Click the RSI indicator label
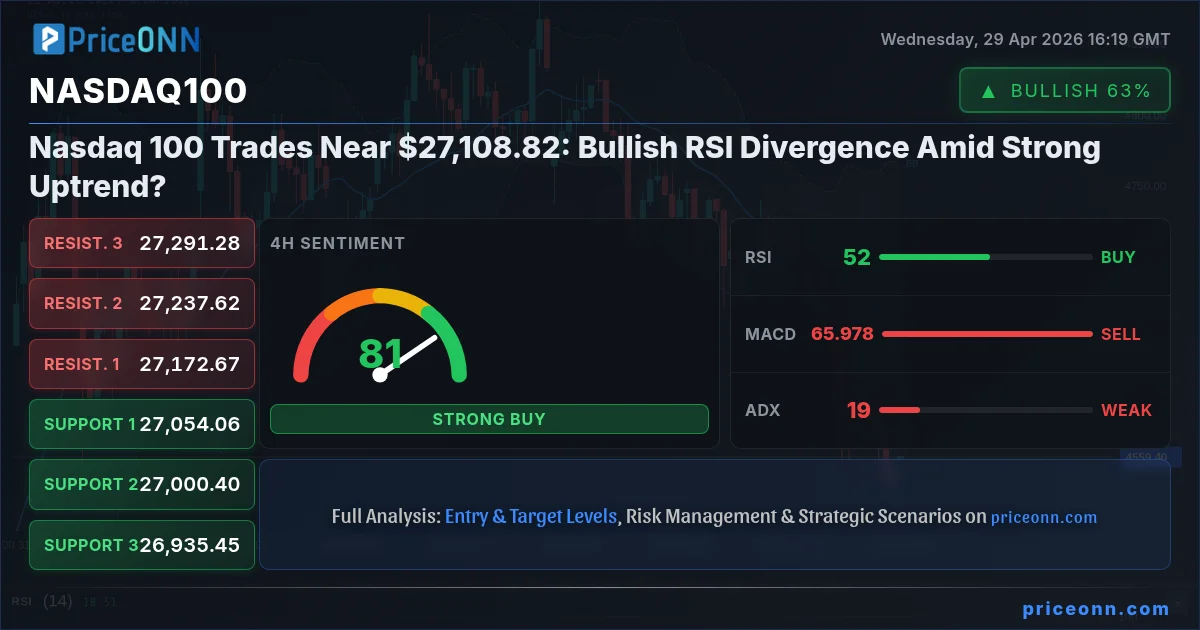The width and height of the screenshot is (1200, 630). (x=758, y=257)
